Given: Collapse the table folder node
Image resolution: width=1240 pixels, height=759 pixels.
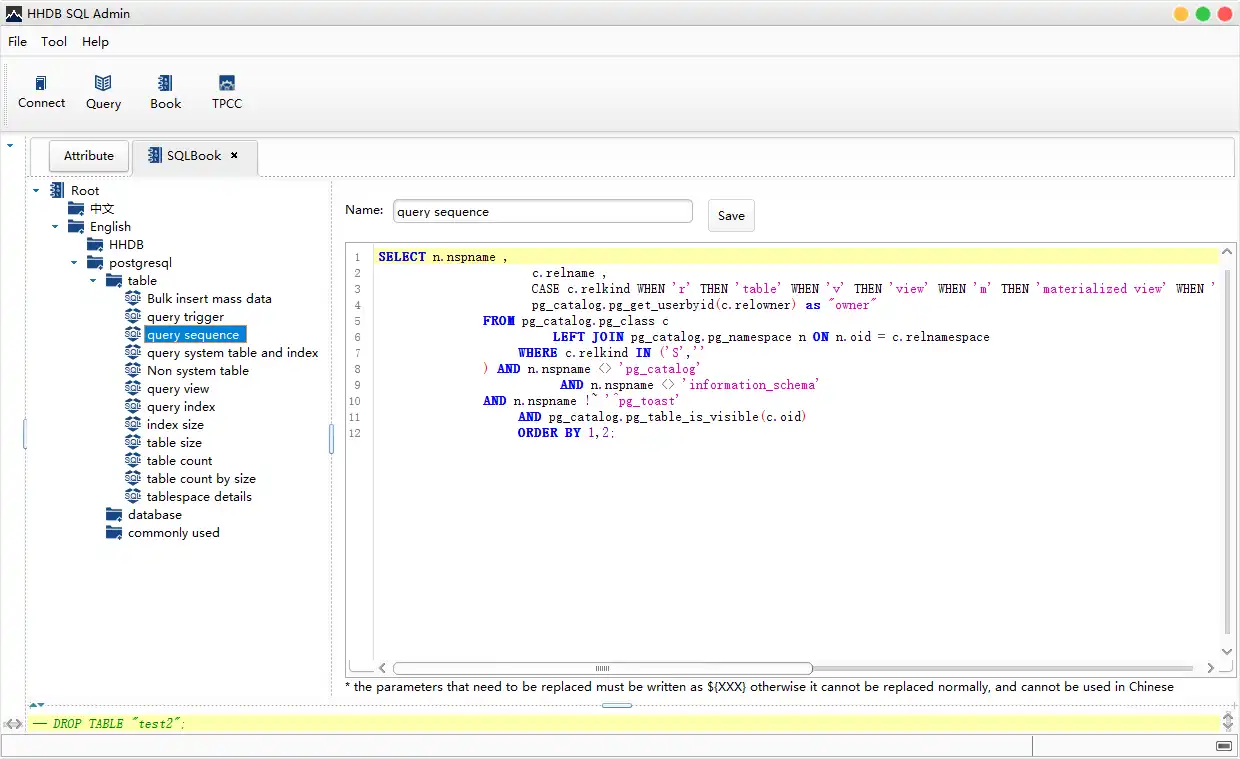Looking at the screenshot, I should (94, 281).
